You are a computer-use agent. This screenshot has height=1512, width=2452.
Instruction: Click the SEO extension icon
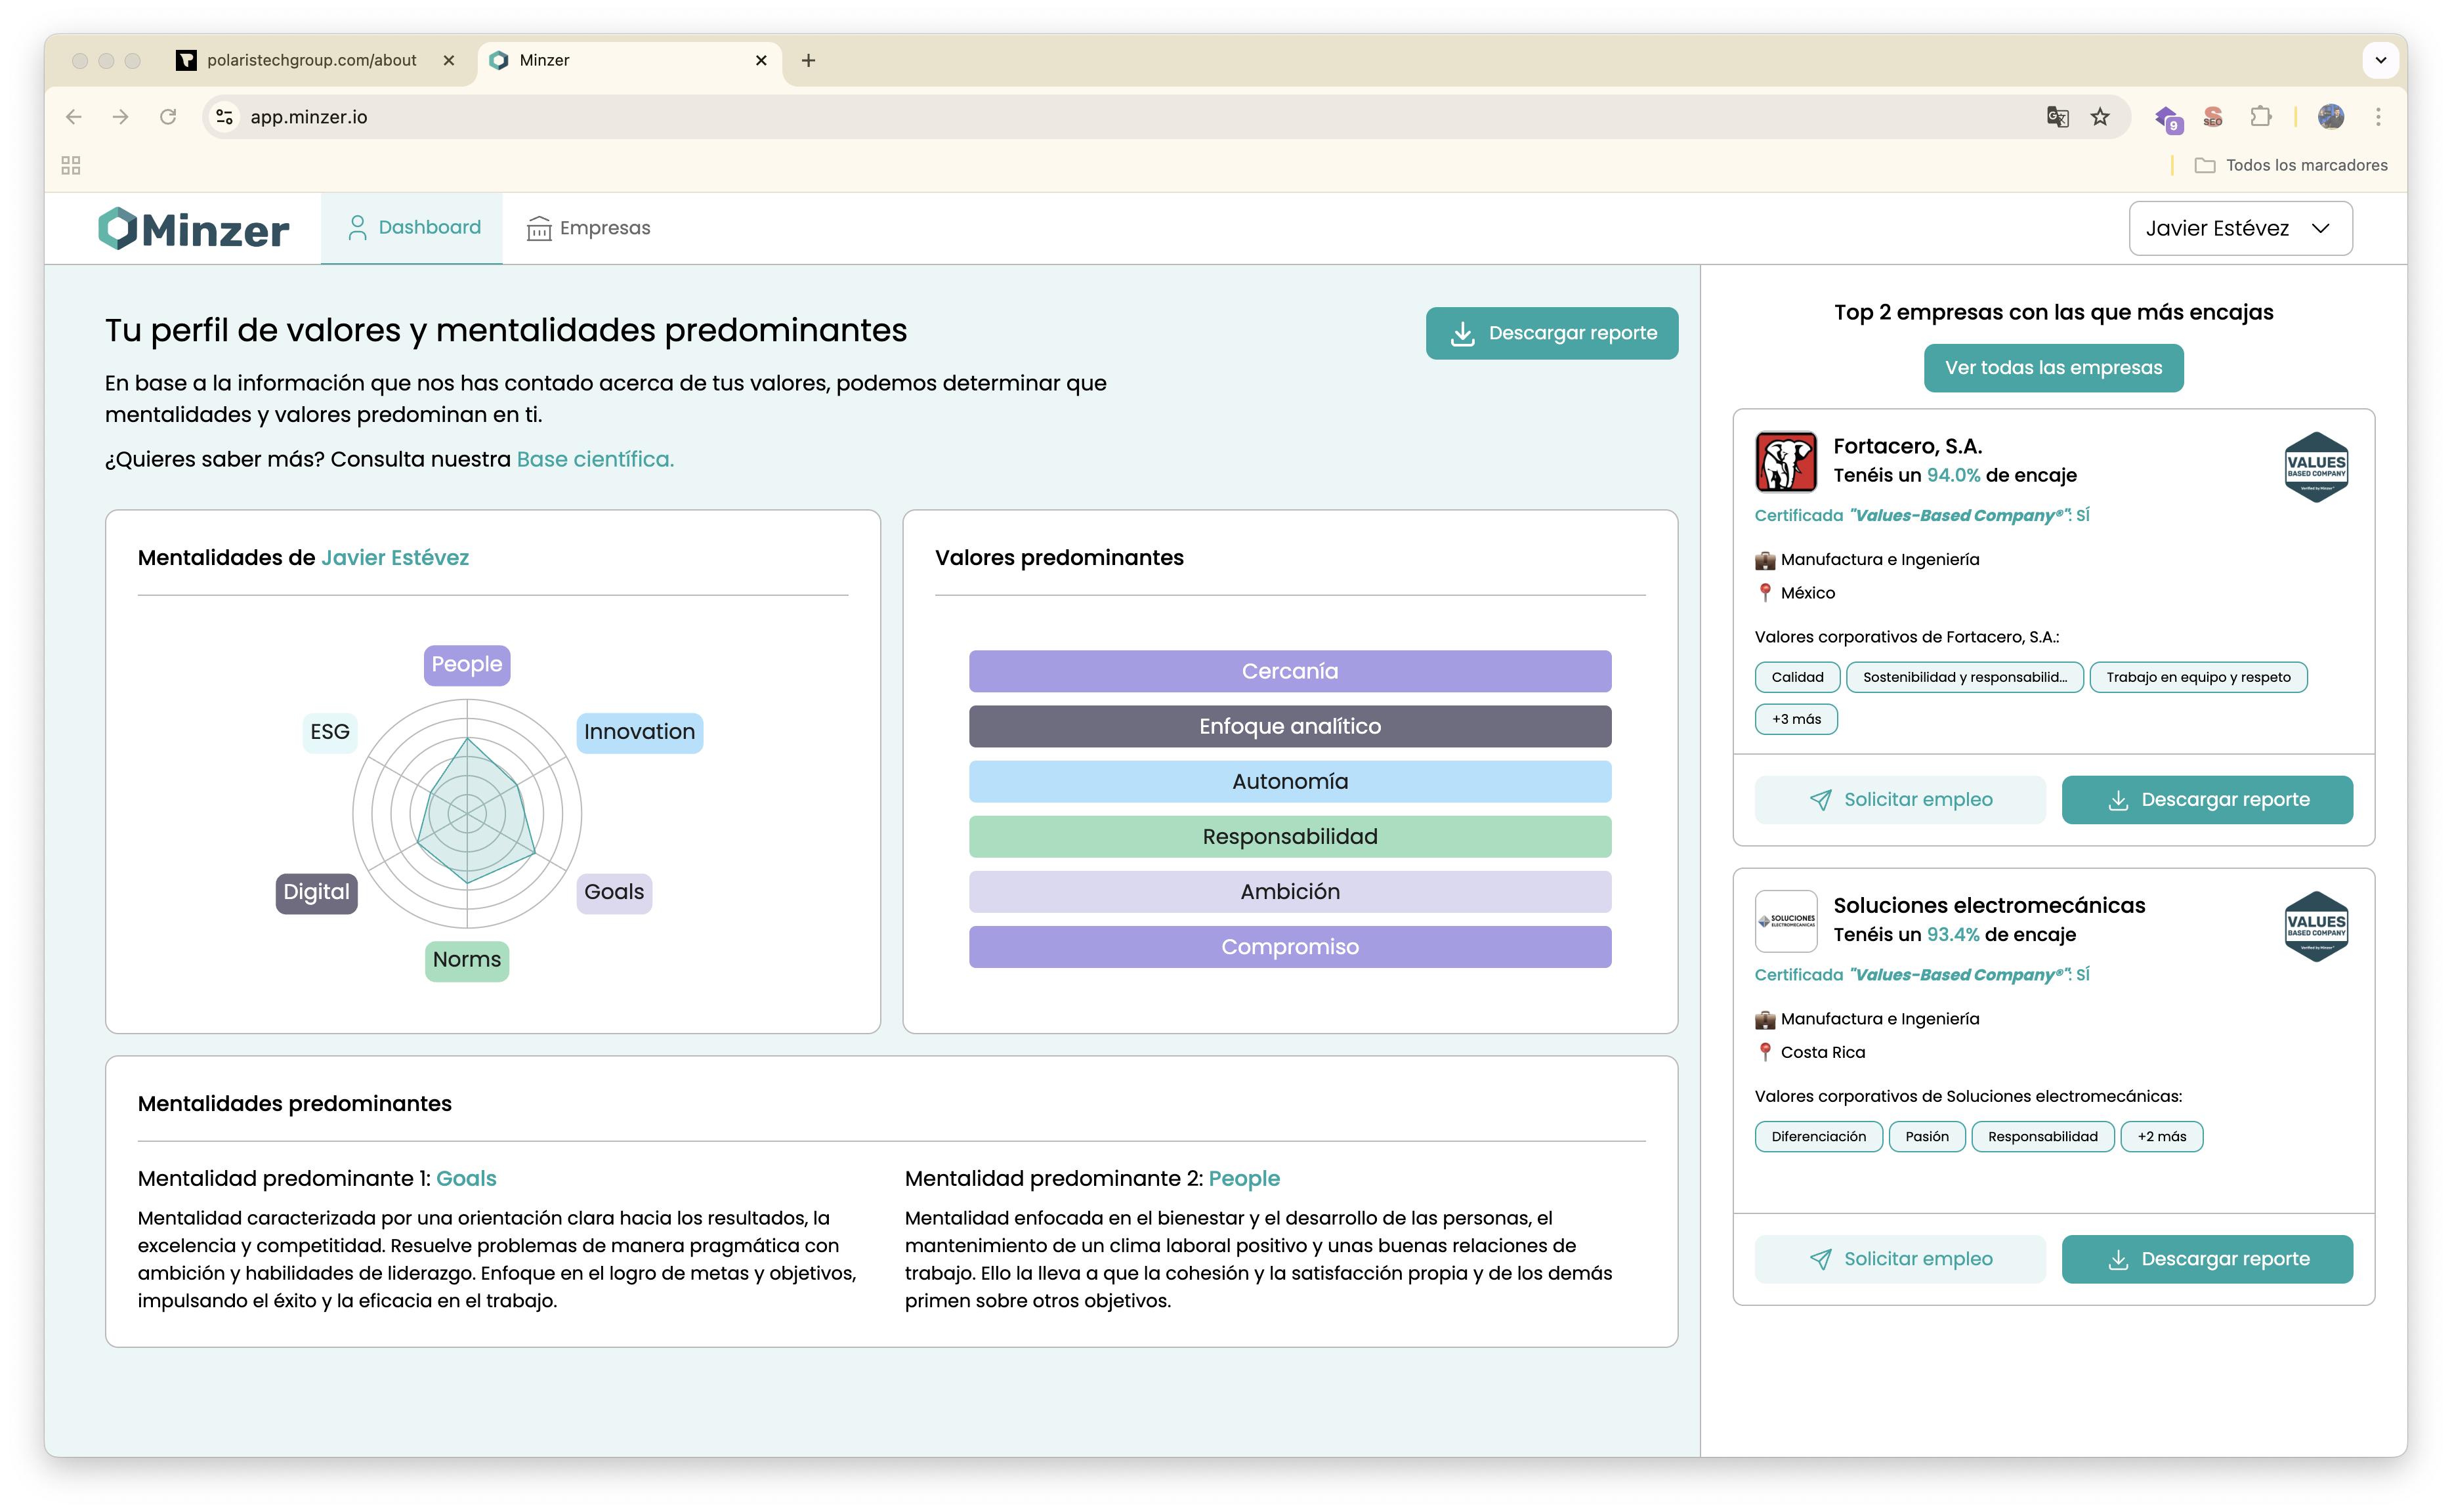click(x=2213, y=117)
